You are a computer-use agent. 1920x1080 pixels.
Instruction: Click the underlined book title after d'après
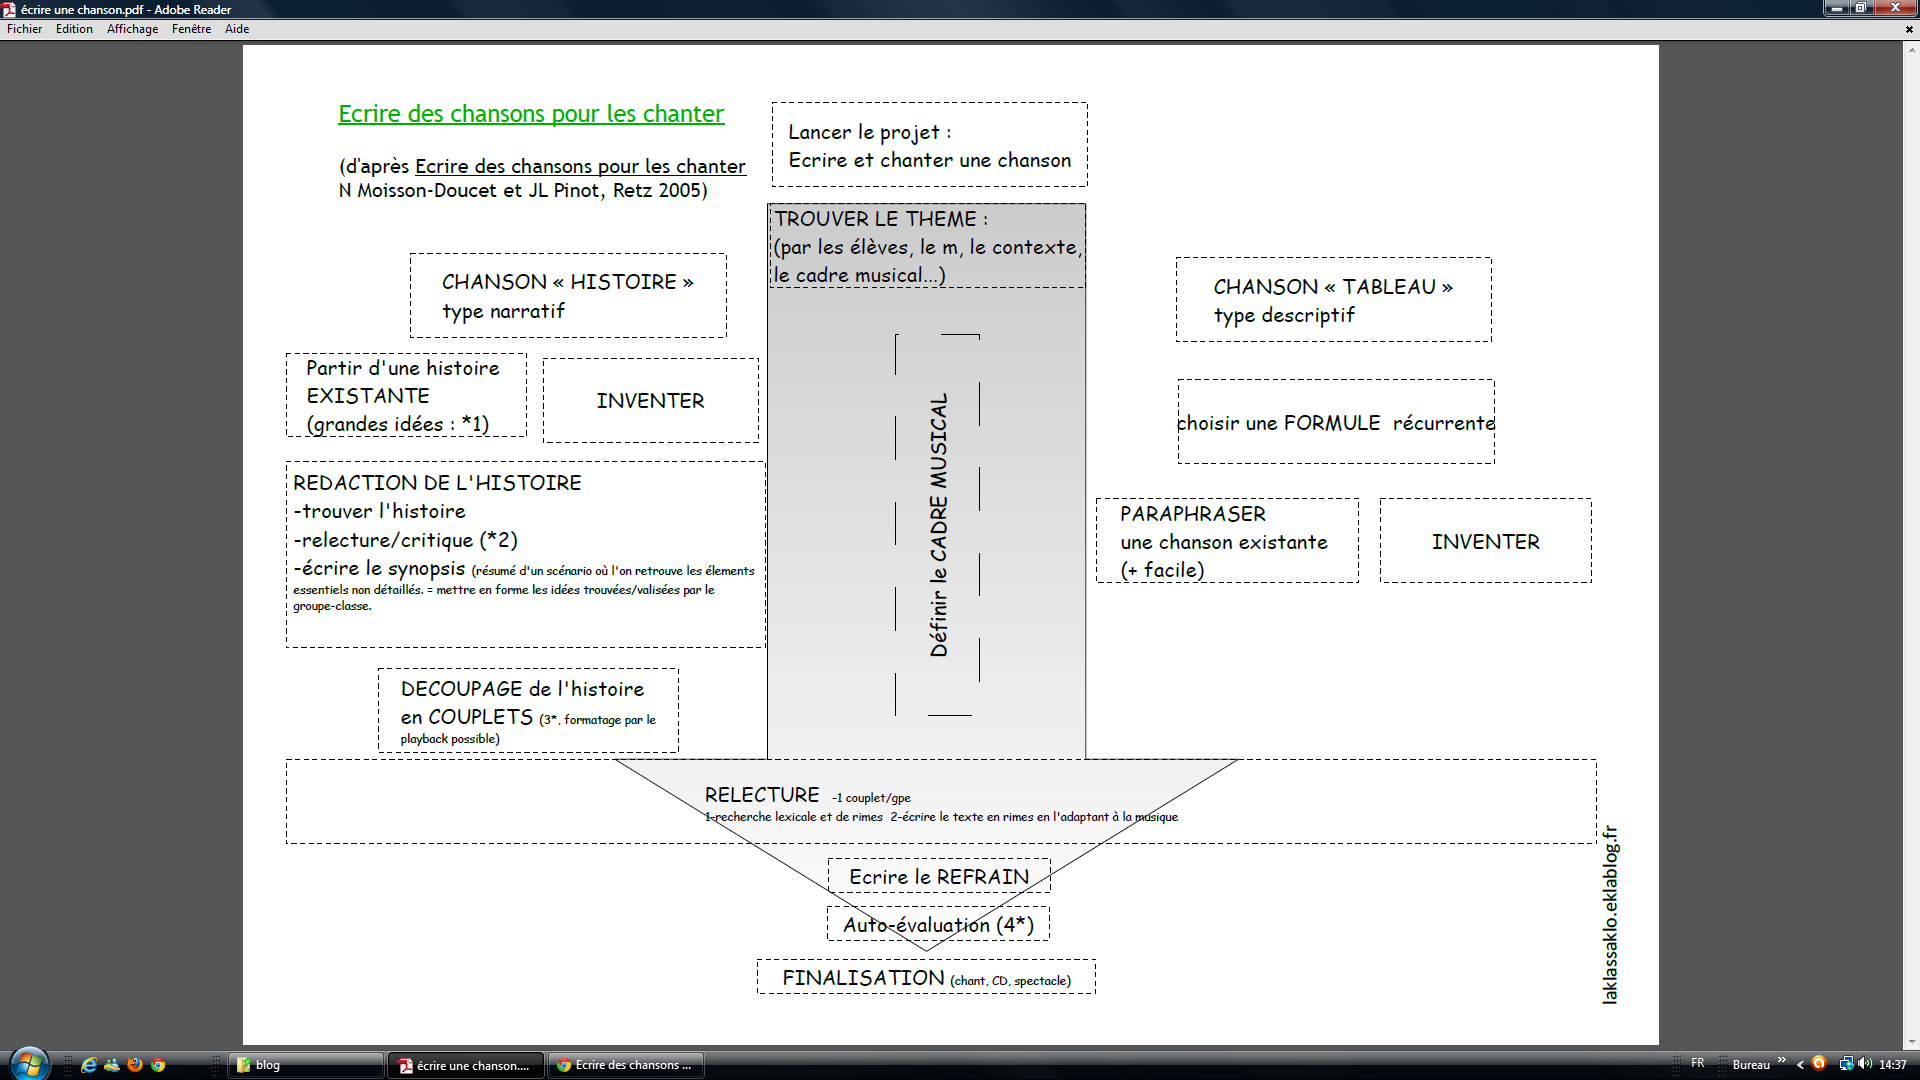point(580,166)
